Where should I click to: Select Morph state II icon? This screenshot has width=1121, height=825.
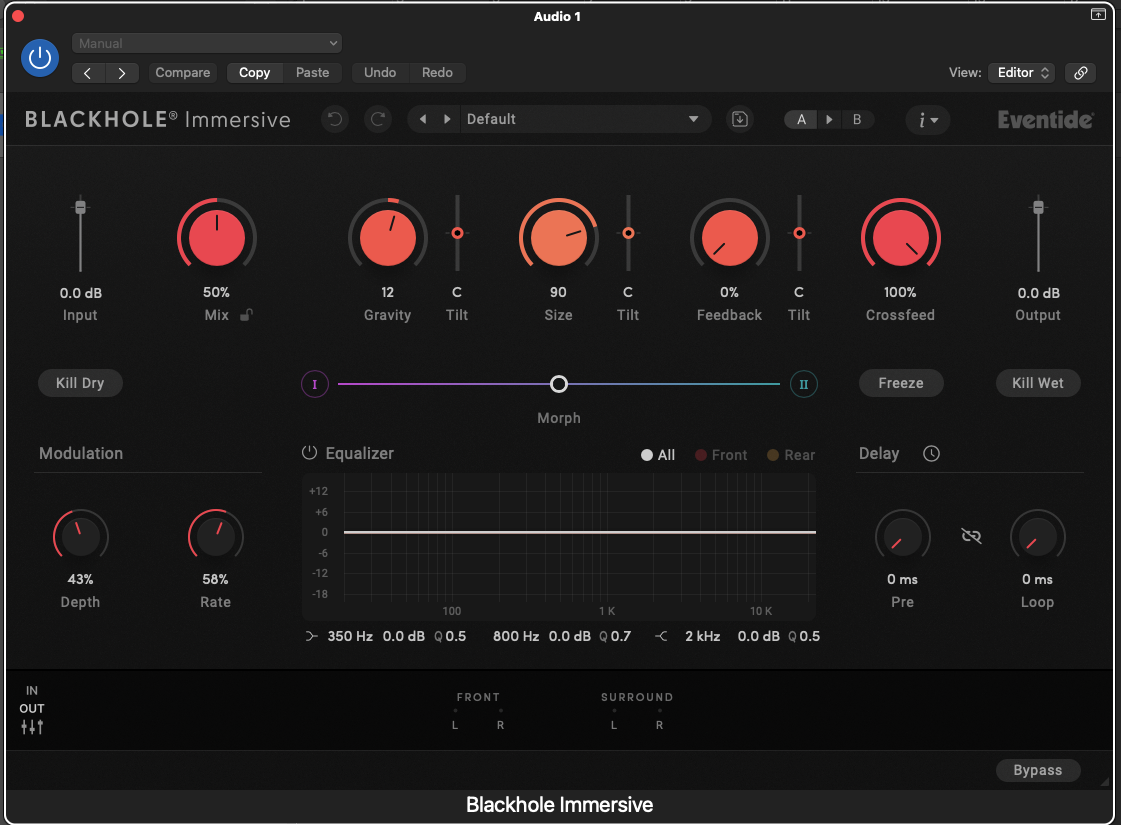(x=804, y=385)
